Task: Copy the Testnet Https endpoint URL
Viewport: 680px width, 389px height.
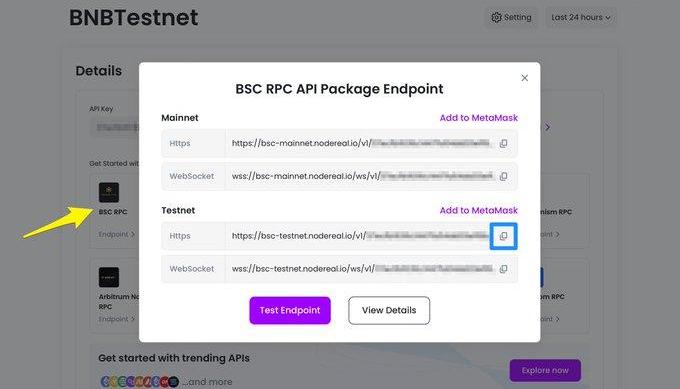Action: pyautogui.click(x=503, y=236)
